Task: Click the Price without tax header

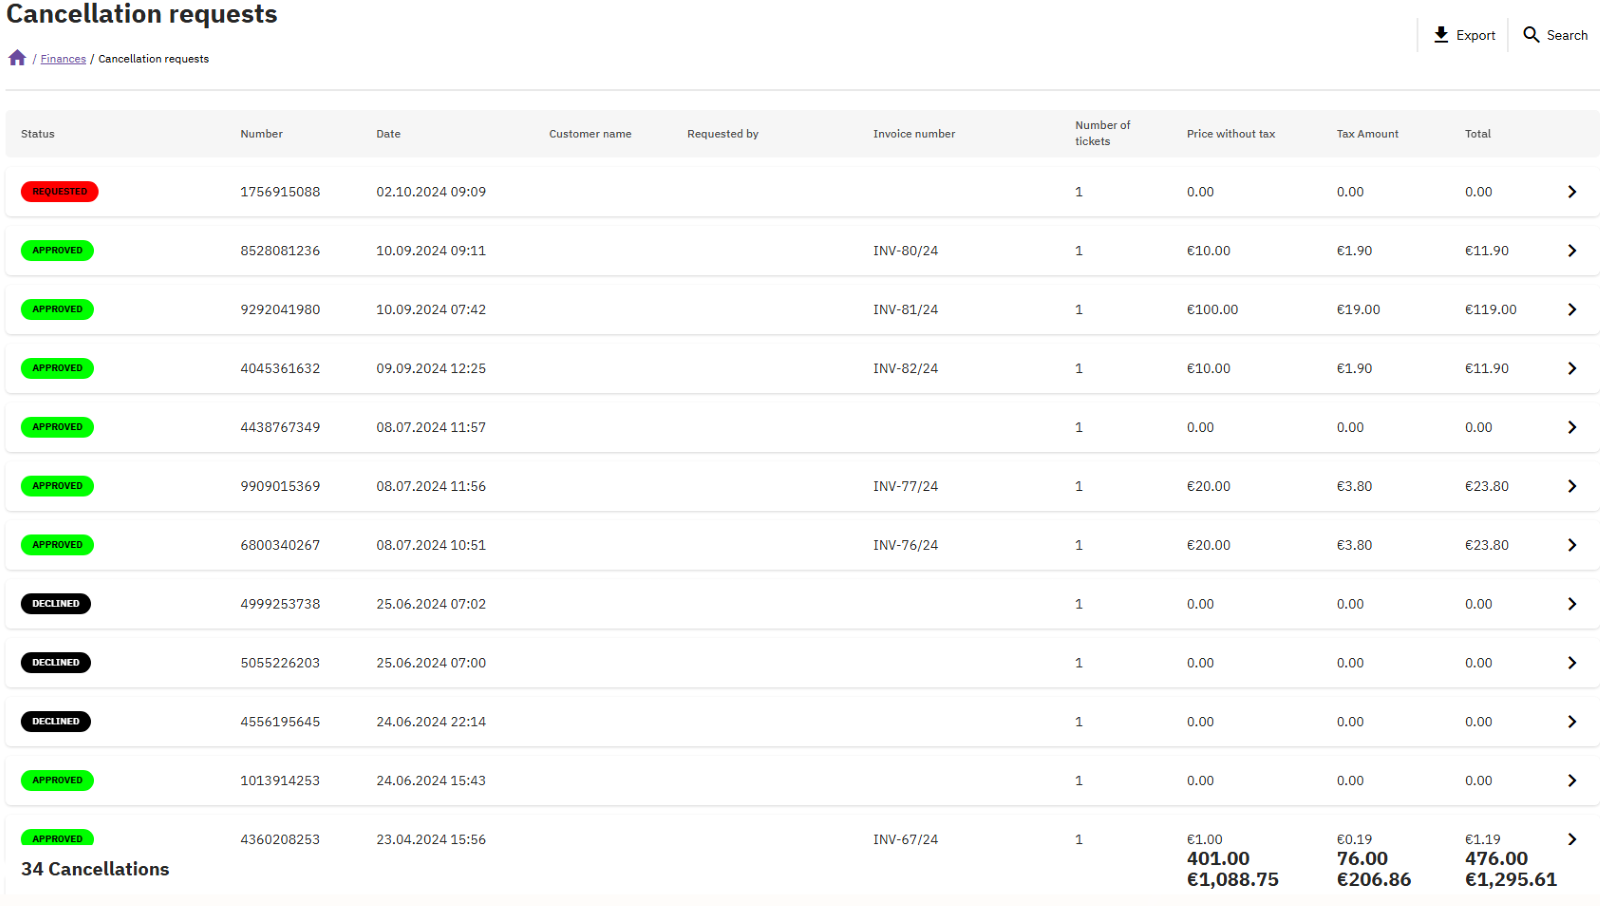Action: click(1231, 134)
